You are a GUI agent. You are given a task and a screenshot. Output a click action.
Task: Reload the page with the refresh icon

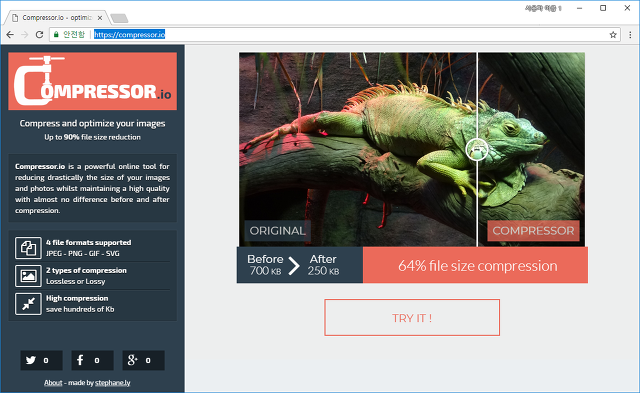tap(39, 35)
